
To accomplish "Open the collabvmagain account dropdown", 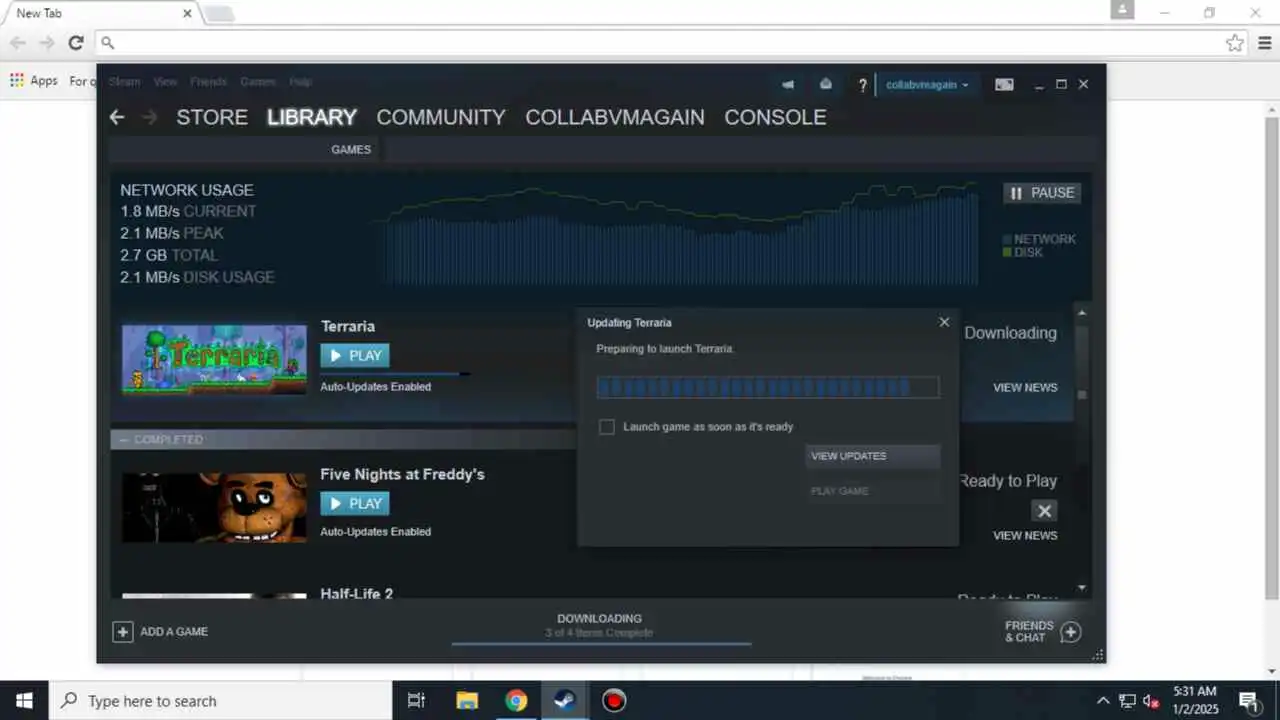I will point(927,85).
